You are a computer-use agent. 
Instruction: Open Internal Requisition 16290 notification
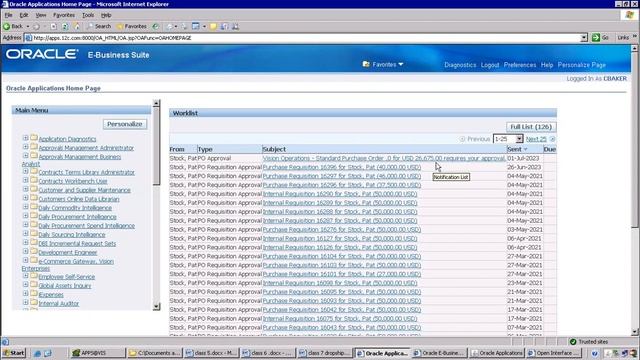pyautogui.click(x=340, y=194)
